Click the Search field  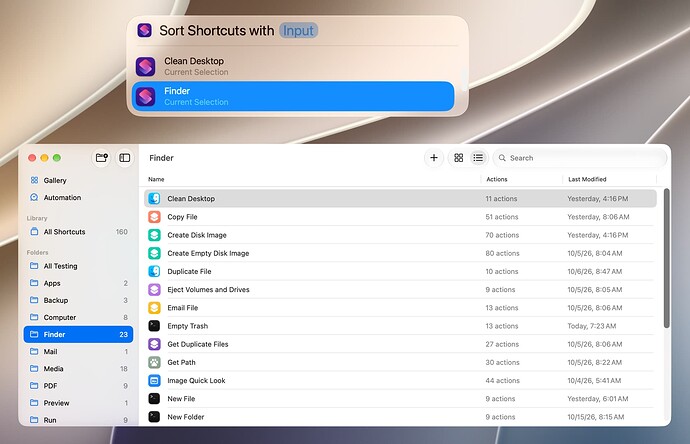tap(580, 158)
